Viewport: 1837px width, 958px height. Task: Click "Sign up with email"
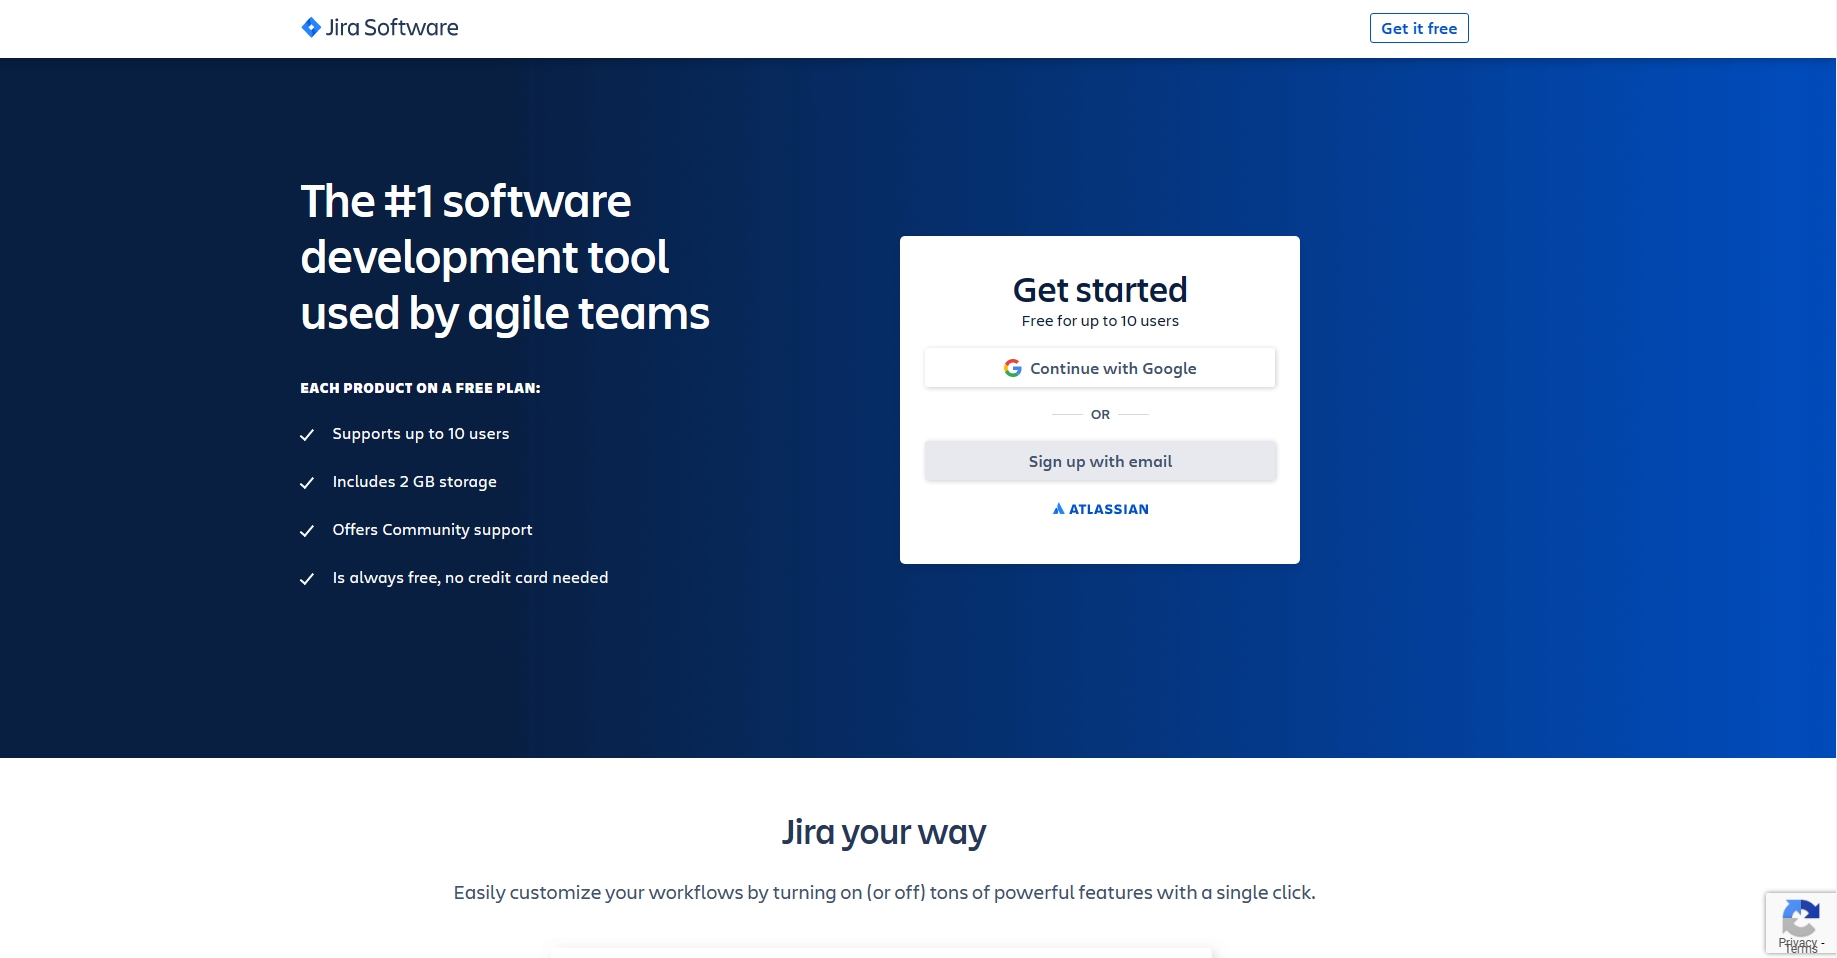pos(1100,461)
